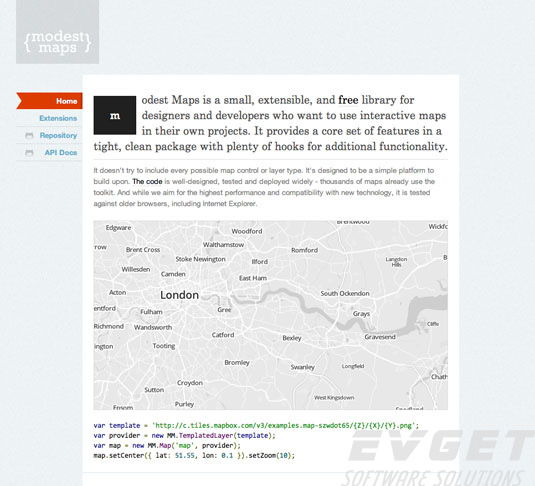
Task: Click Gravesend on the map
Action: pos(380,337)
